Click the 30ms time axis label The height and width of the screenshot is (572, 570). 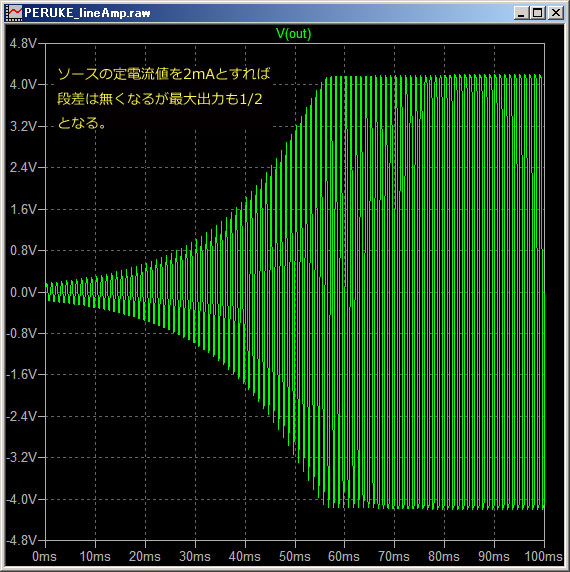(x=195, y=557)
